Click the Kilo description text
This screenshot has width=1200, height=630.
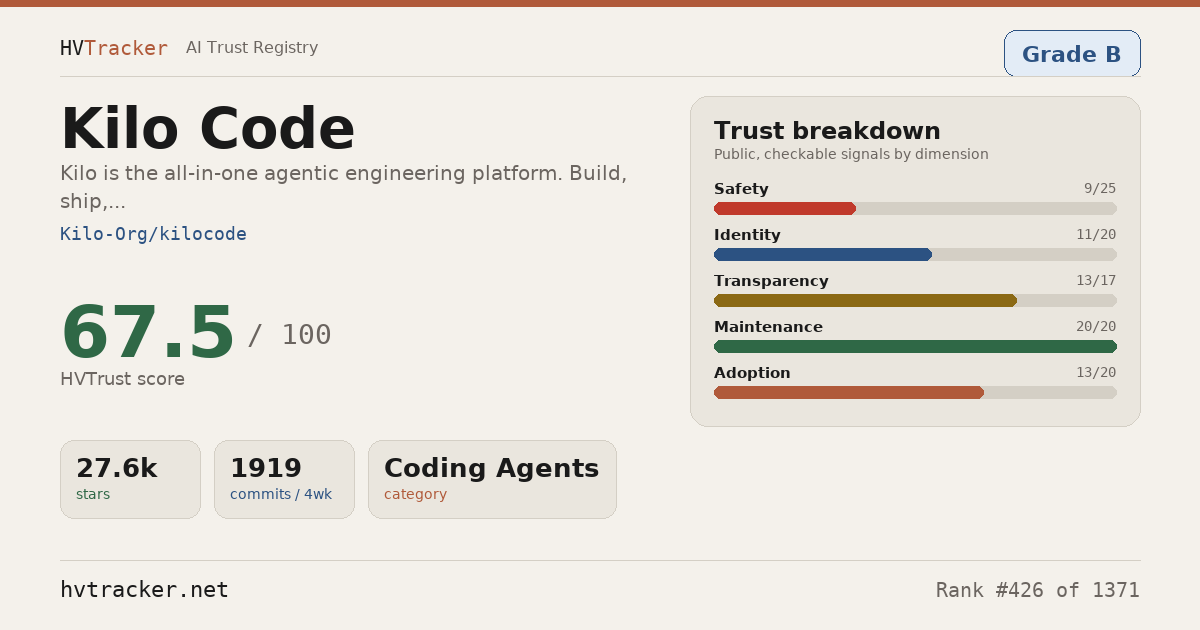344,187
